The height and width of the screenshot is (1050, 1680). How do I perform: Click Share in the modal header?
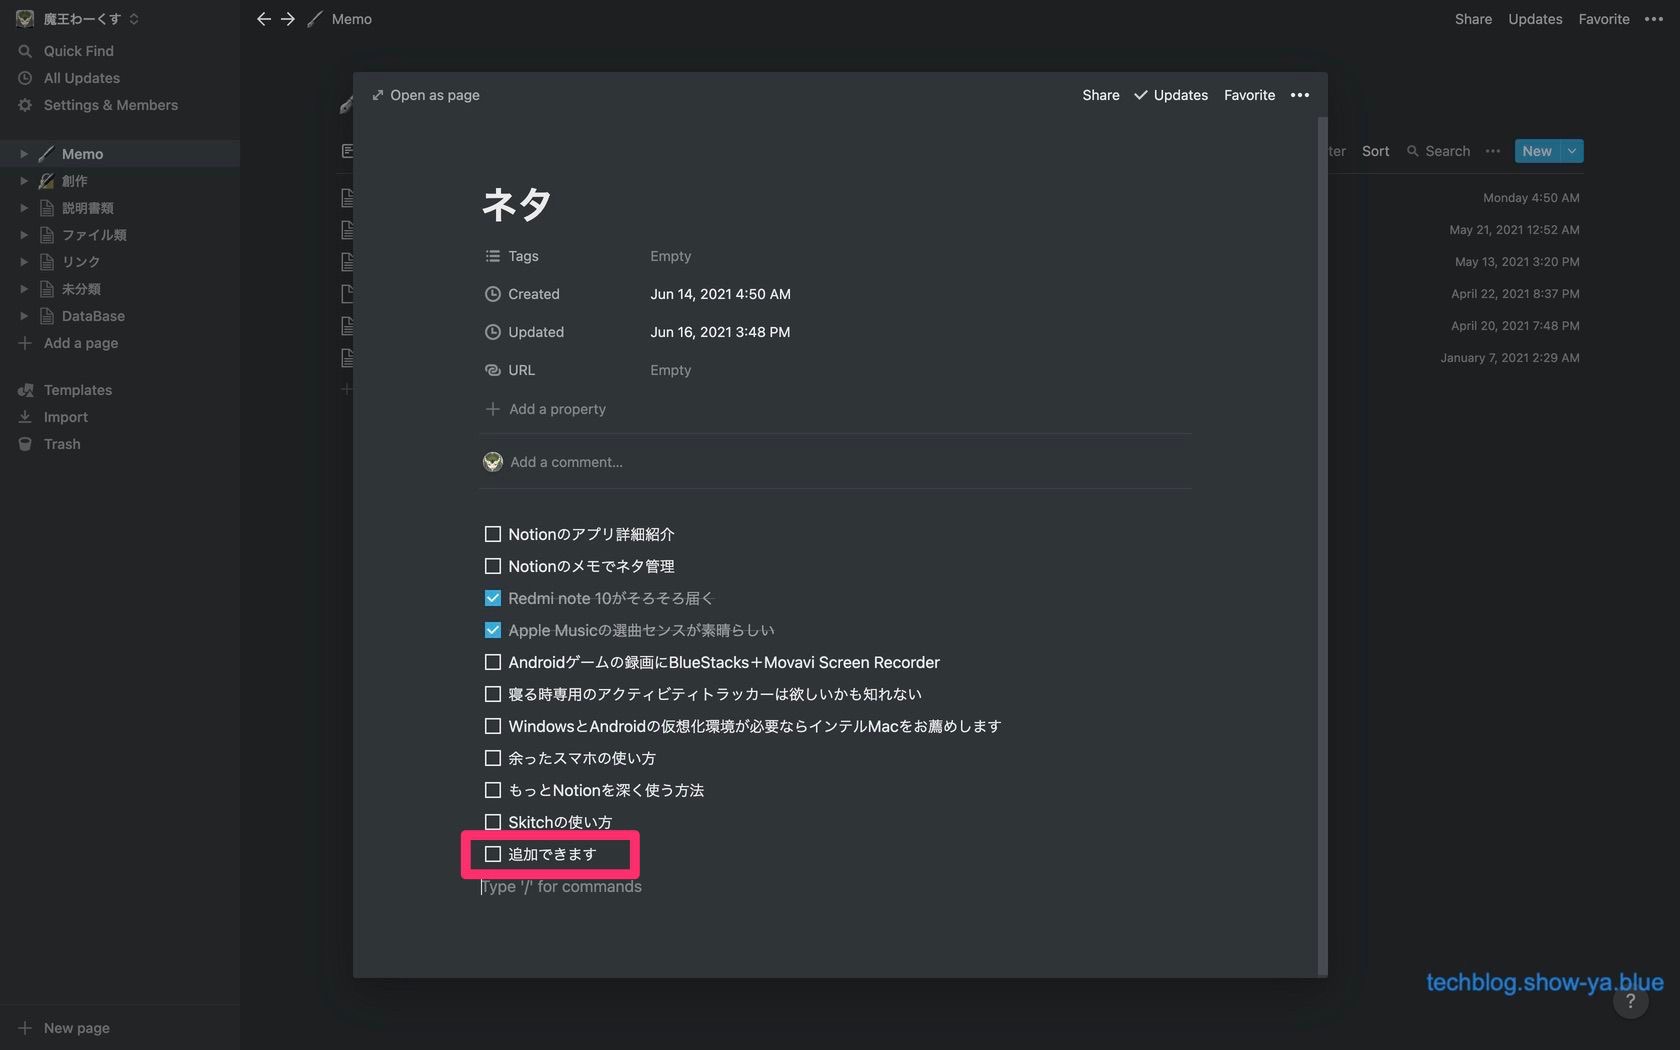[x=1100, y=95]
